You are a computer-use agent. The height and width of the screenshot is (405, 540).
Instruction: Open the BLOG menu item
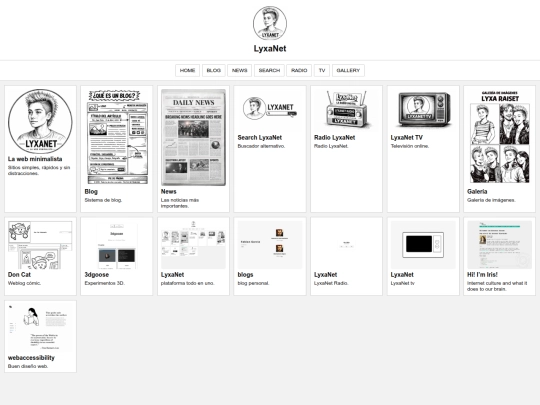(x=214, y=70)
